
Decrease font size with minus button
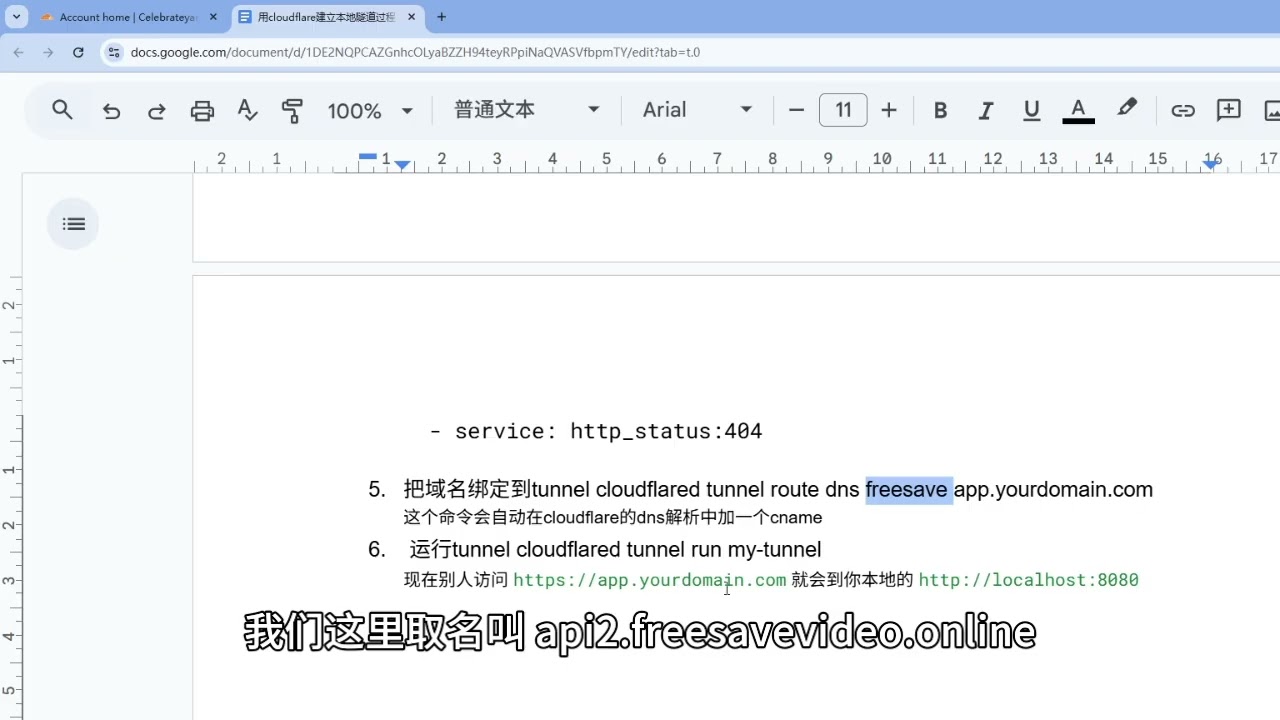point(796,110)
